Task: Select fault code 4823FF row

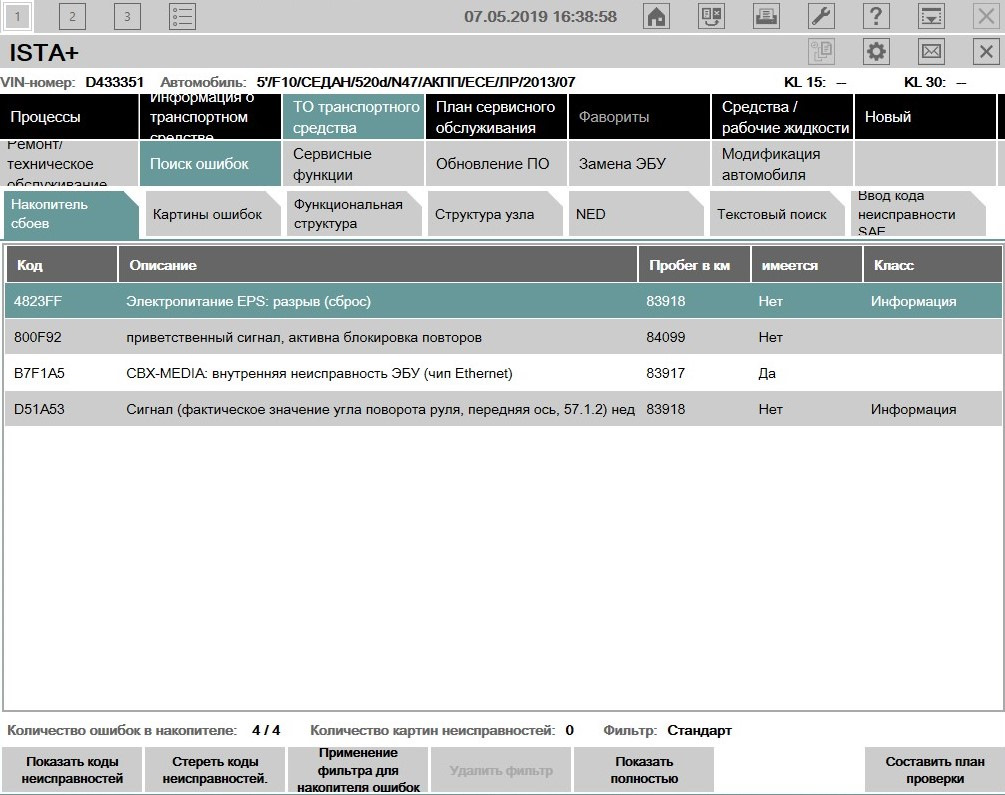Action: click(503, 301)
